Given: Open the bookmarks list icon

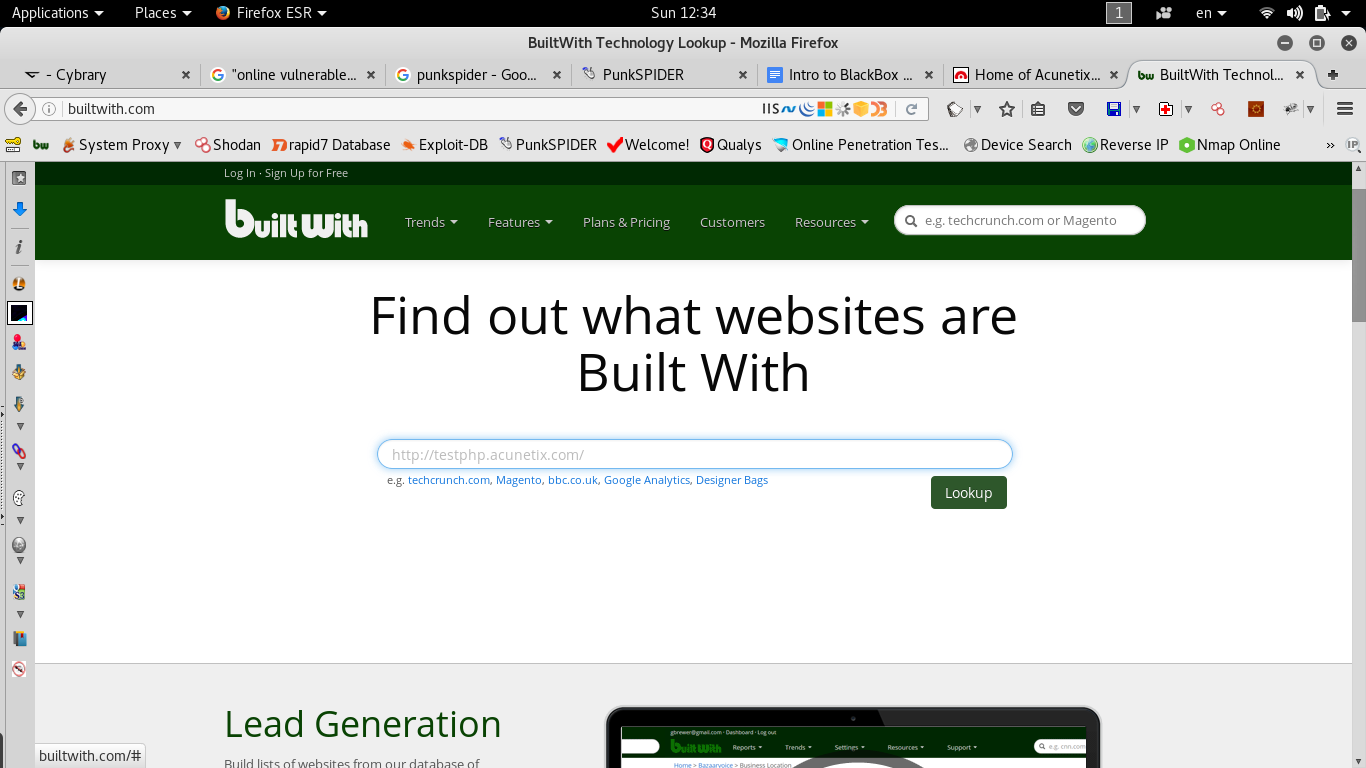Looking at the screenshot, I should (x=1038, y=109).
